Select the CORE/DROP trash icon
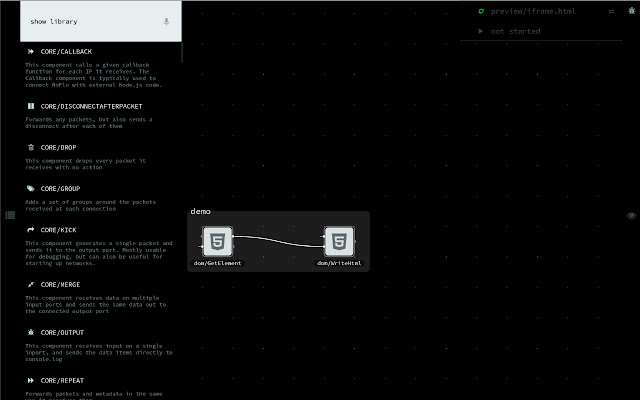 (x=31, y=147)
